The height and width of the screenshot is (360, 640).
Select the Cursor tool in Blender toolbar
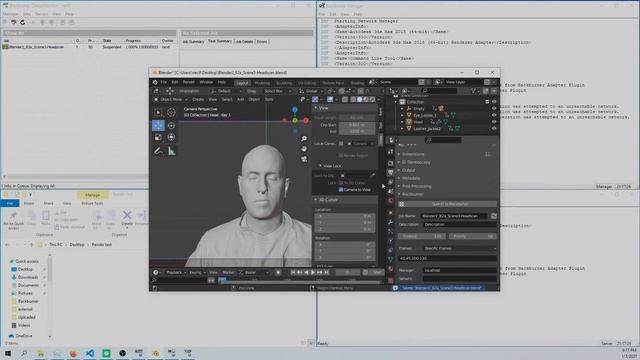[x=171, y=112]
